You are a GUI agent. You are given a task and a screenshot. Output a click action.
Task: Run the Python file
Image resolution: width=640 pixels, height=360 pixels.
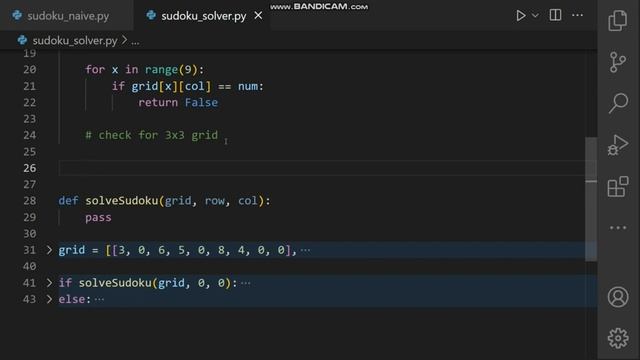(x=520, y=16)
